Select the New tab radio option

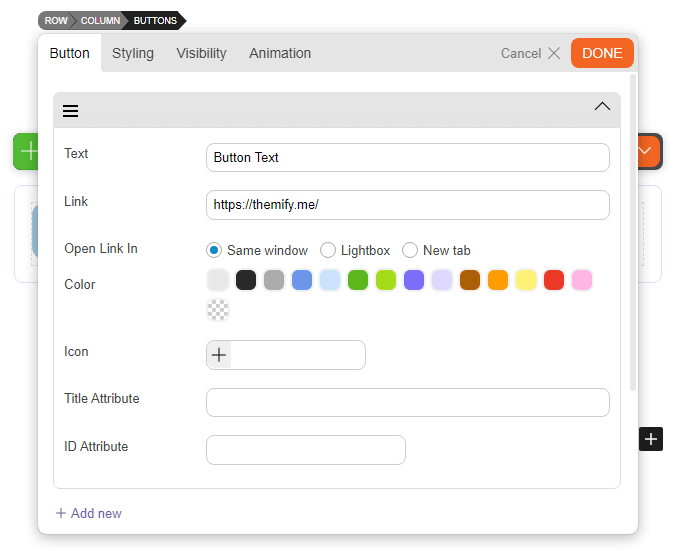410,250
